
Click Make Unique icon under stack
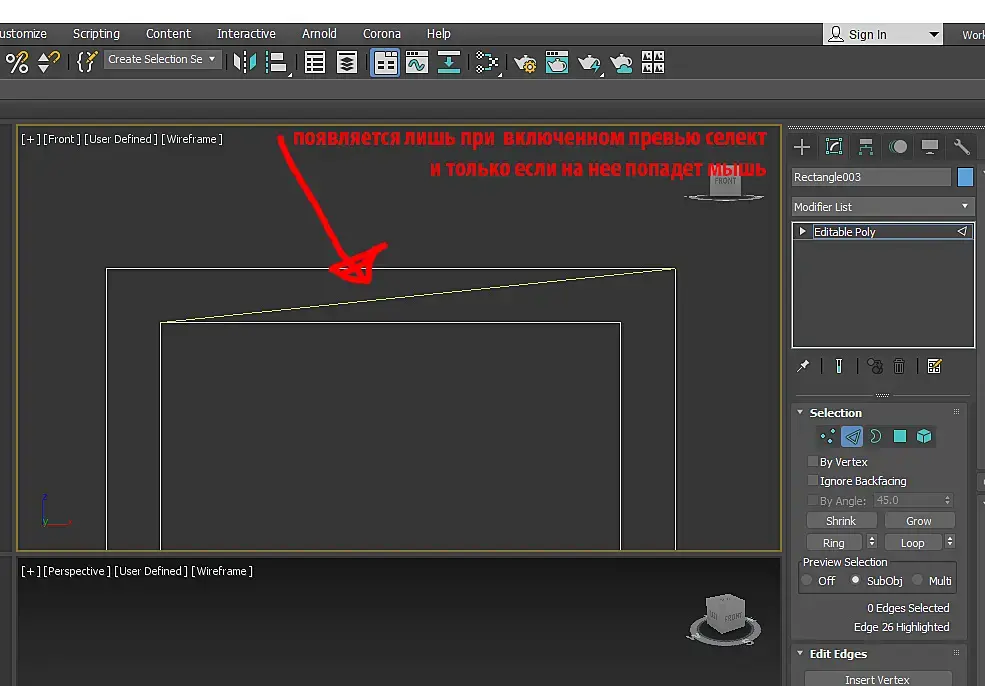tap(874, 366)
